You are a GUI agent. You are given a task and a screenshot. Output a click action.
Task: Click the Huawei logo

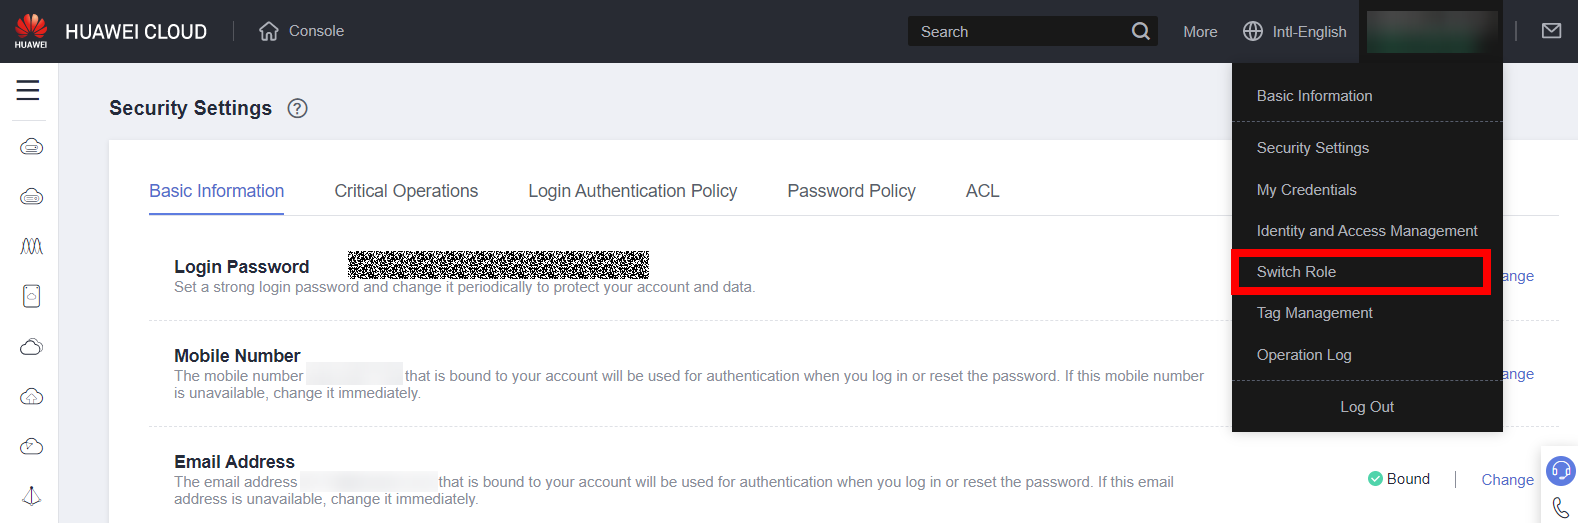(31, 31)
